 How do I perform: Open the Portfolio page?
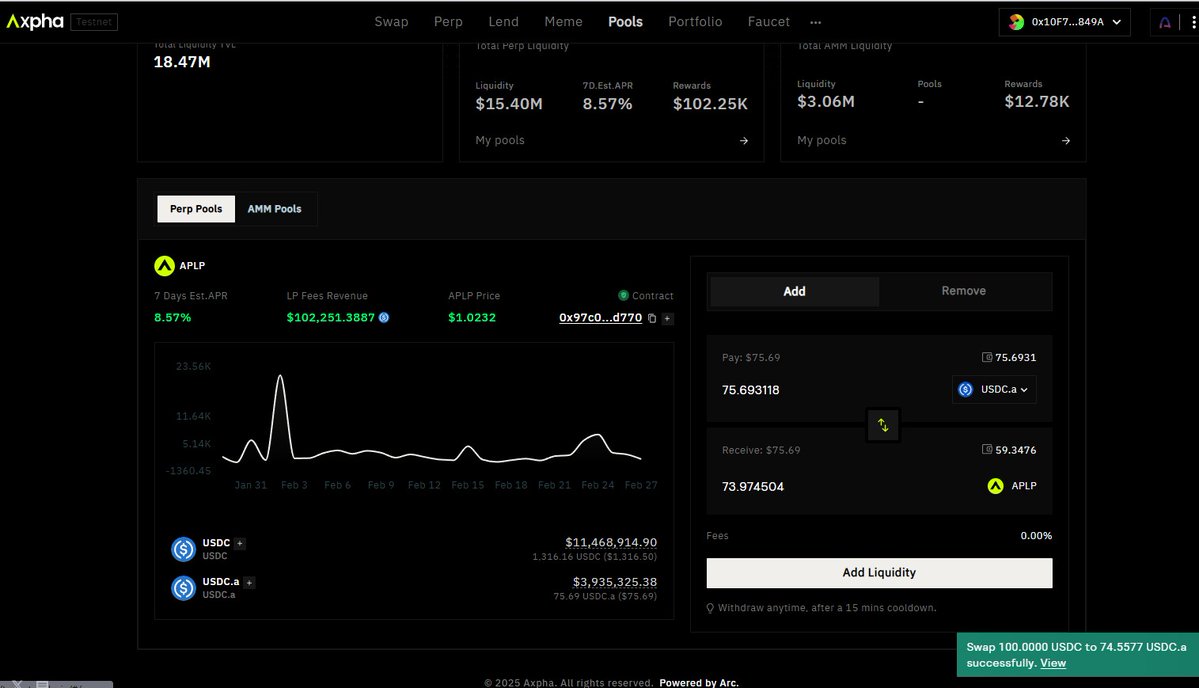695,21
